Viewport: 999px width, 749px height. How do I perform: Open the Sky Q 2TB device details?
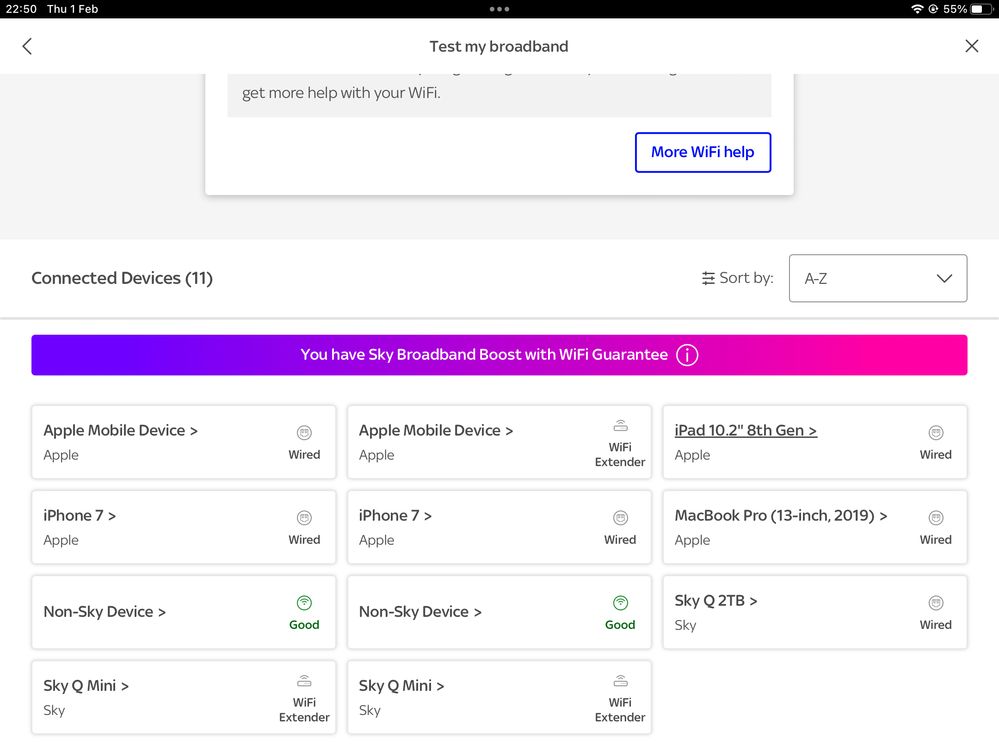(715, 600)
